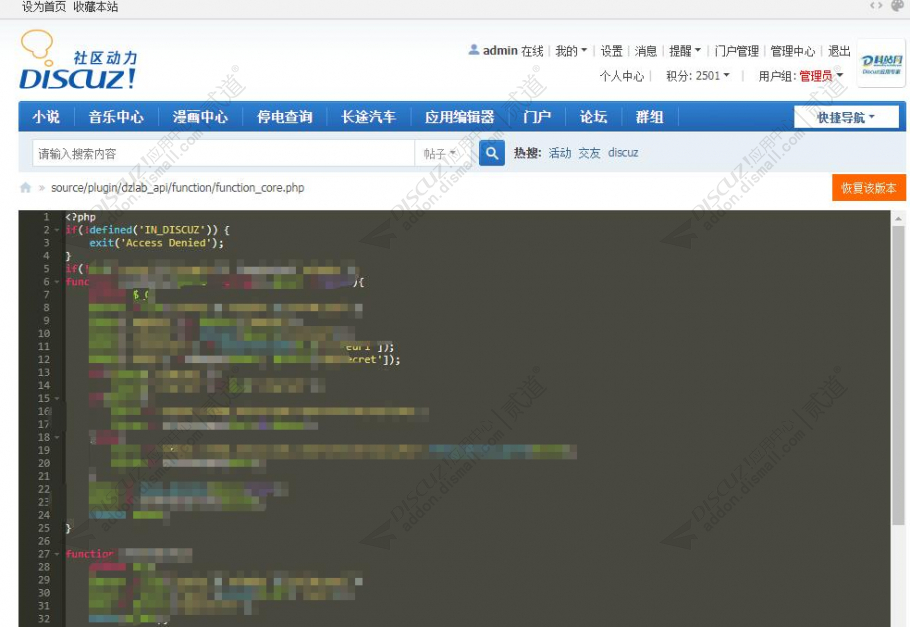
Task: Open the 门户 nav tab
Action: 537,117
